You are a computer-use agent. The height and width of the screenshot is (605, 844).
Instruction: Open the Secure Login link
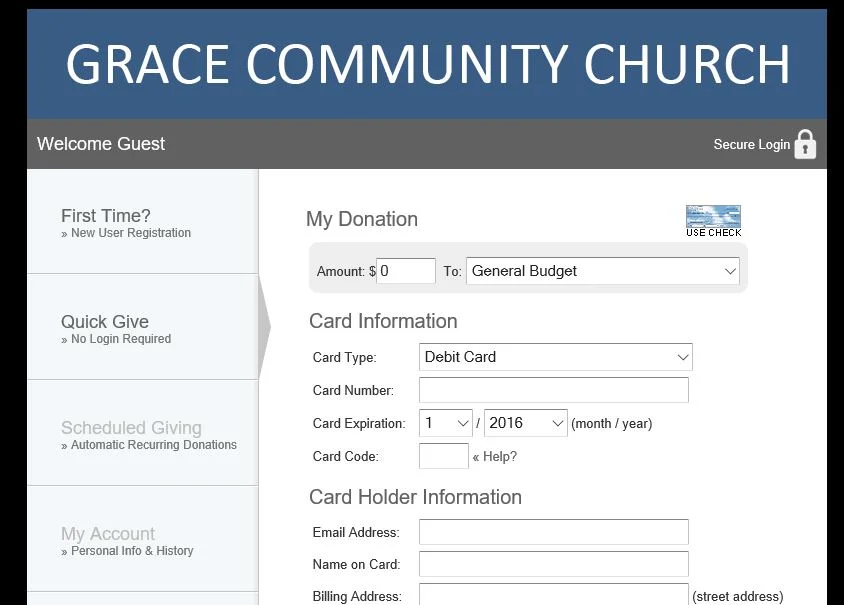pos(751,144)
